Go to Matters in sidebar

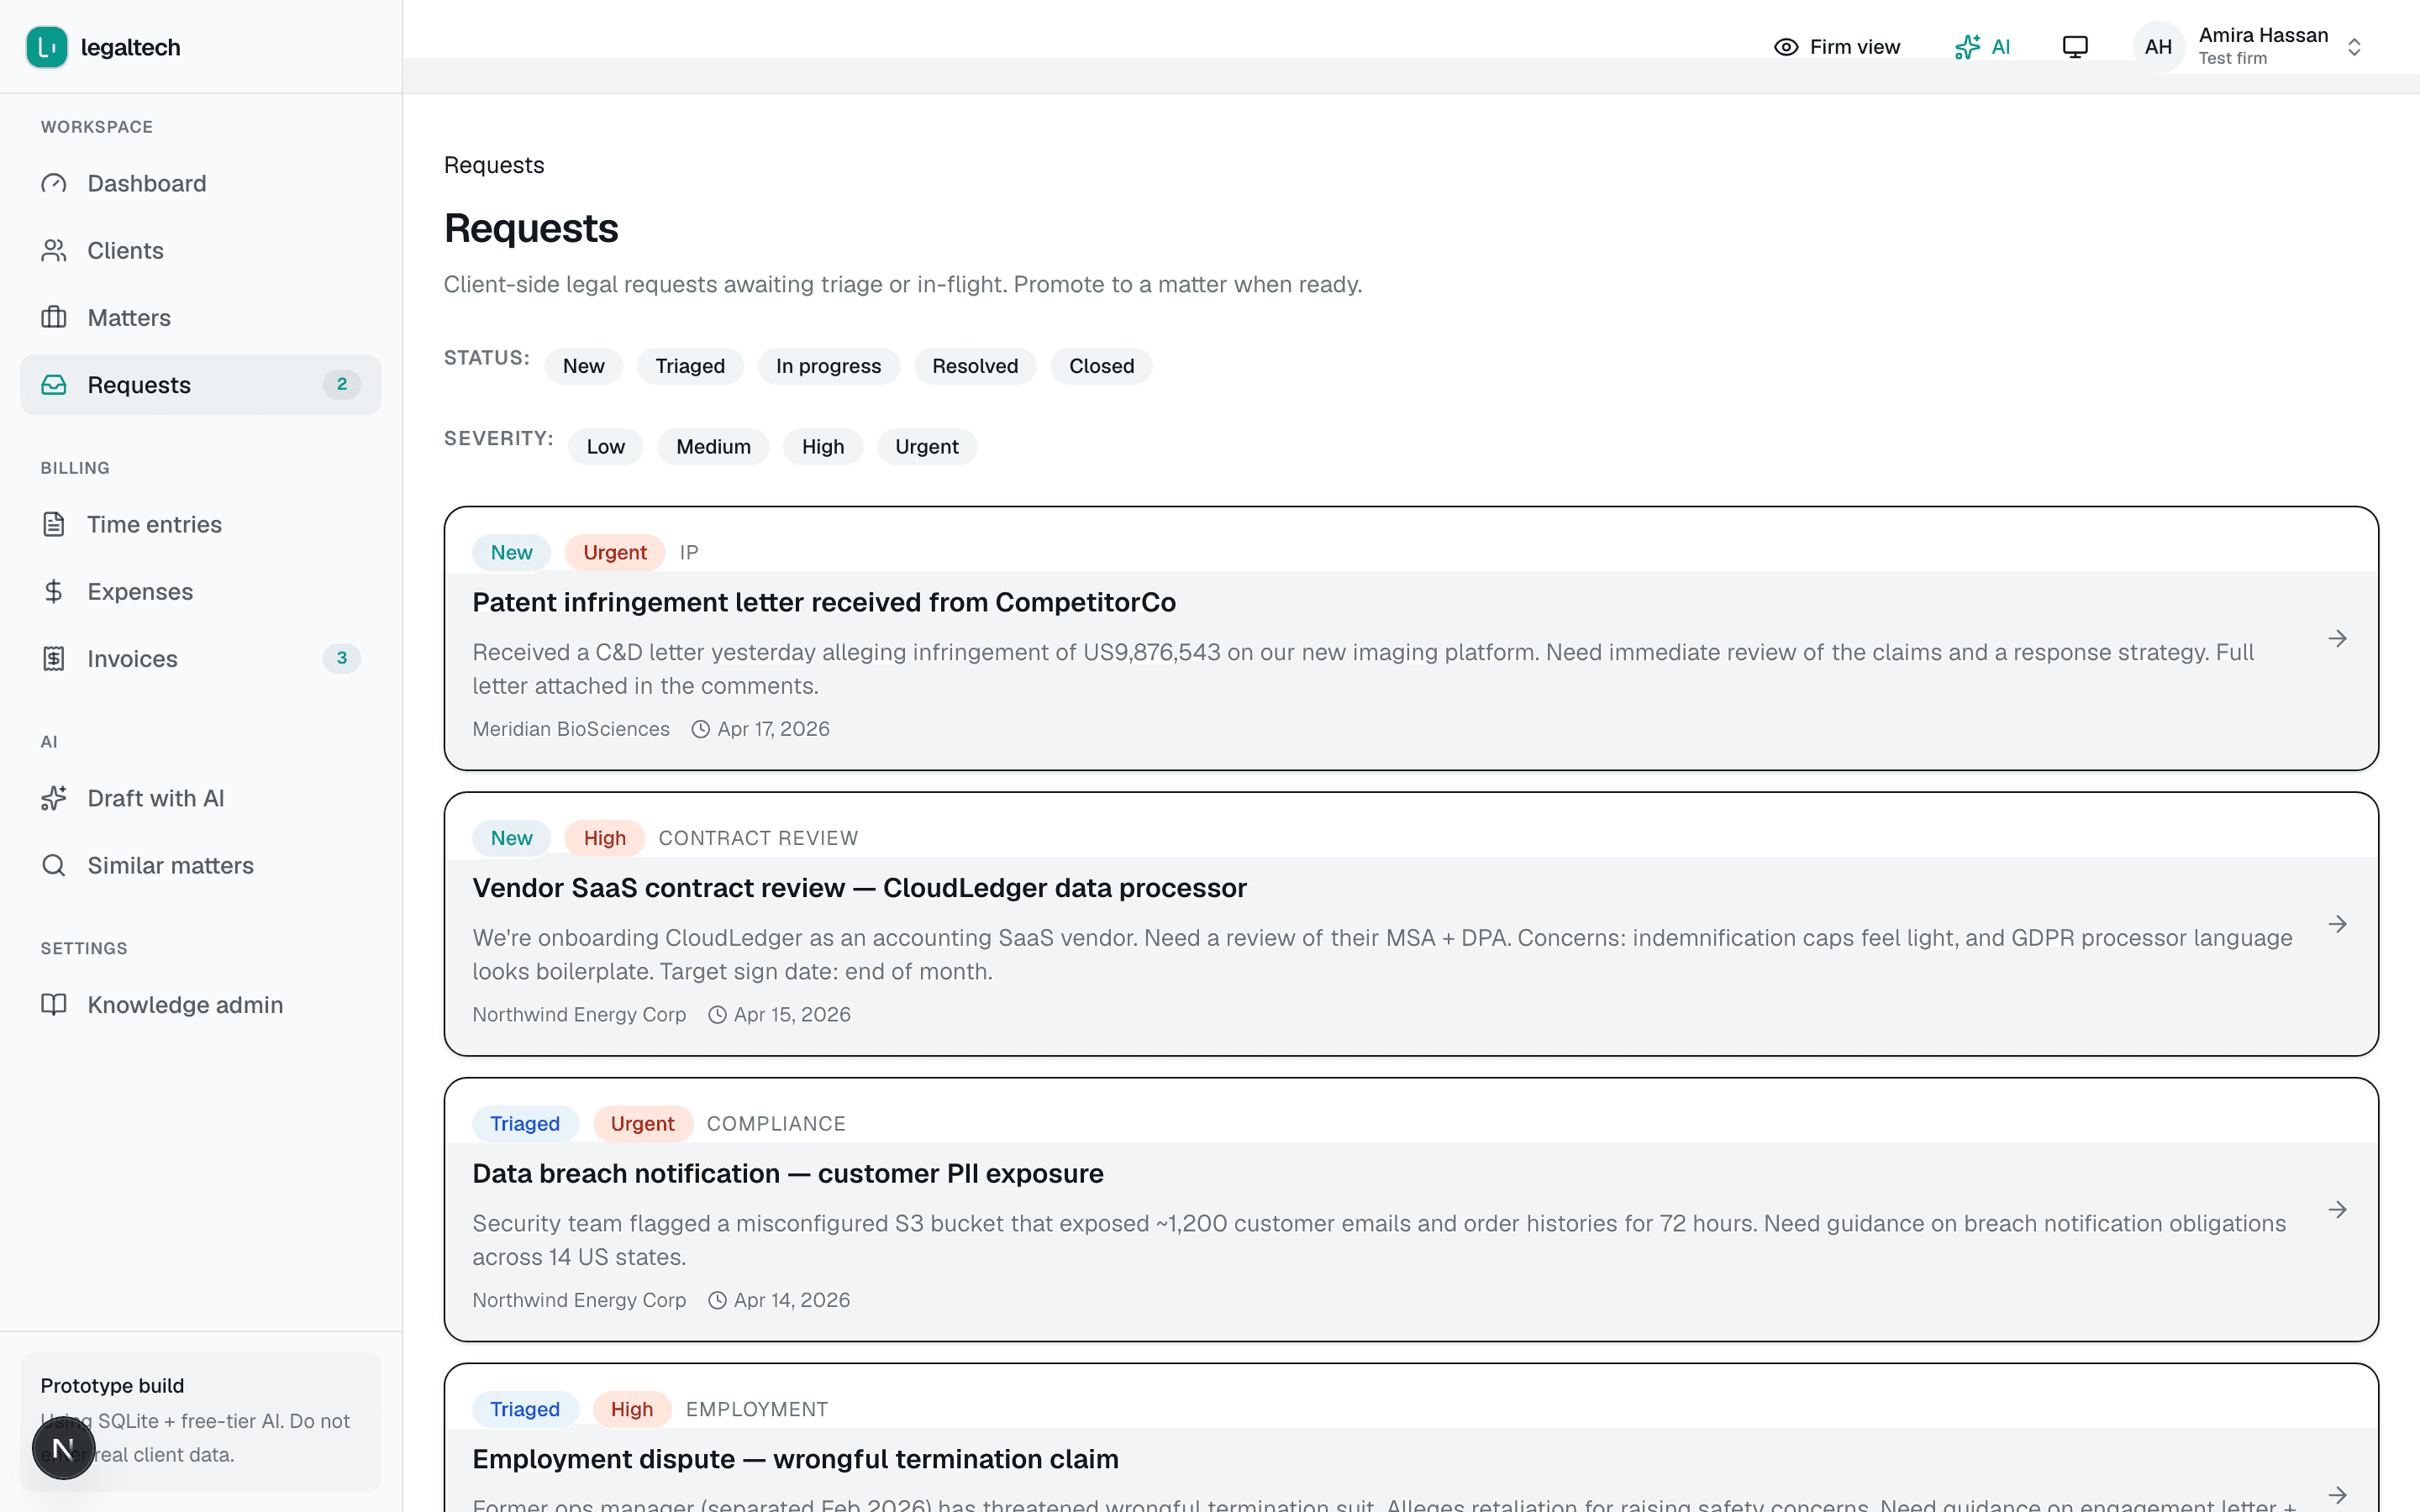tap(201, 317)
